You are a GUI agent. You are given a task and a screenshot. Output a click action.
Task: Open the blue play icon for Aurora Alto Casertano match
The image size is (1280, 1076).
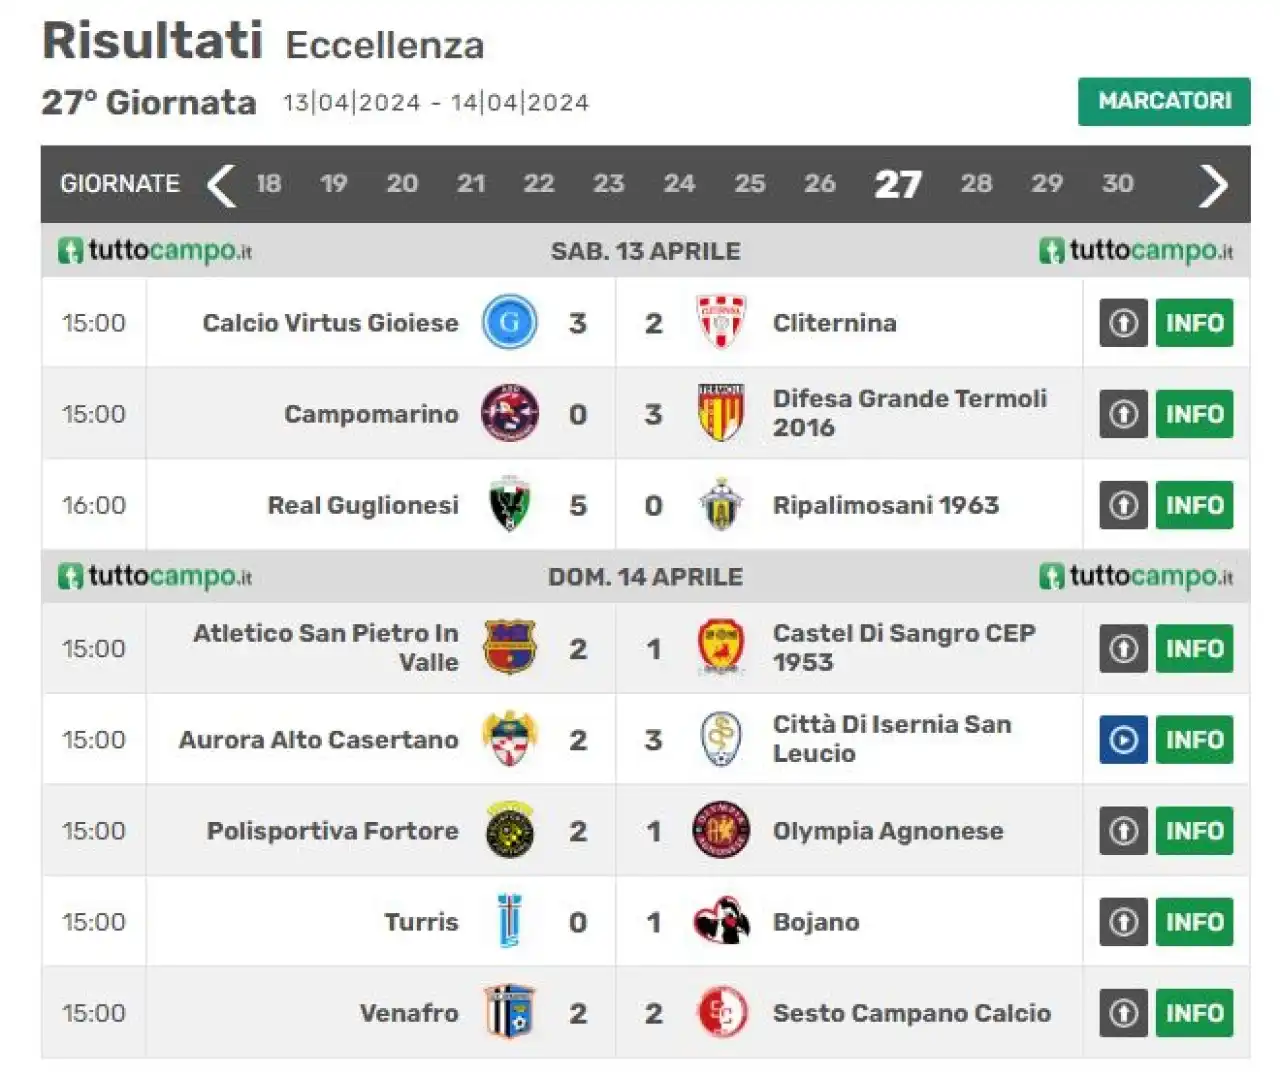pos(1123,740)
